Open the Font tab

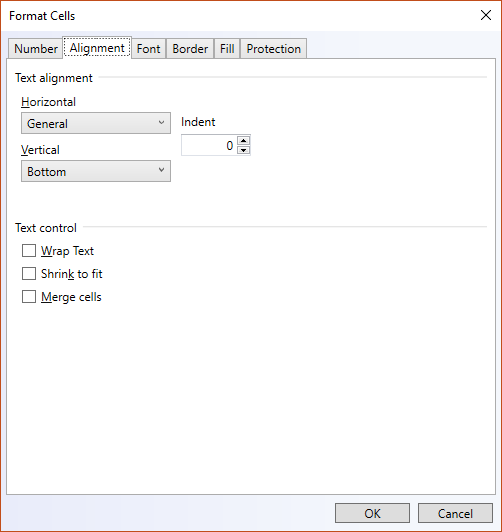click(x=149, y=49)
